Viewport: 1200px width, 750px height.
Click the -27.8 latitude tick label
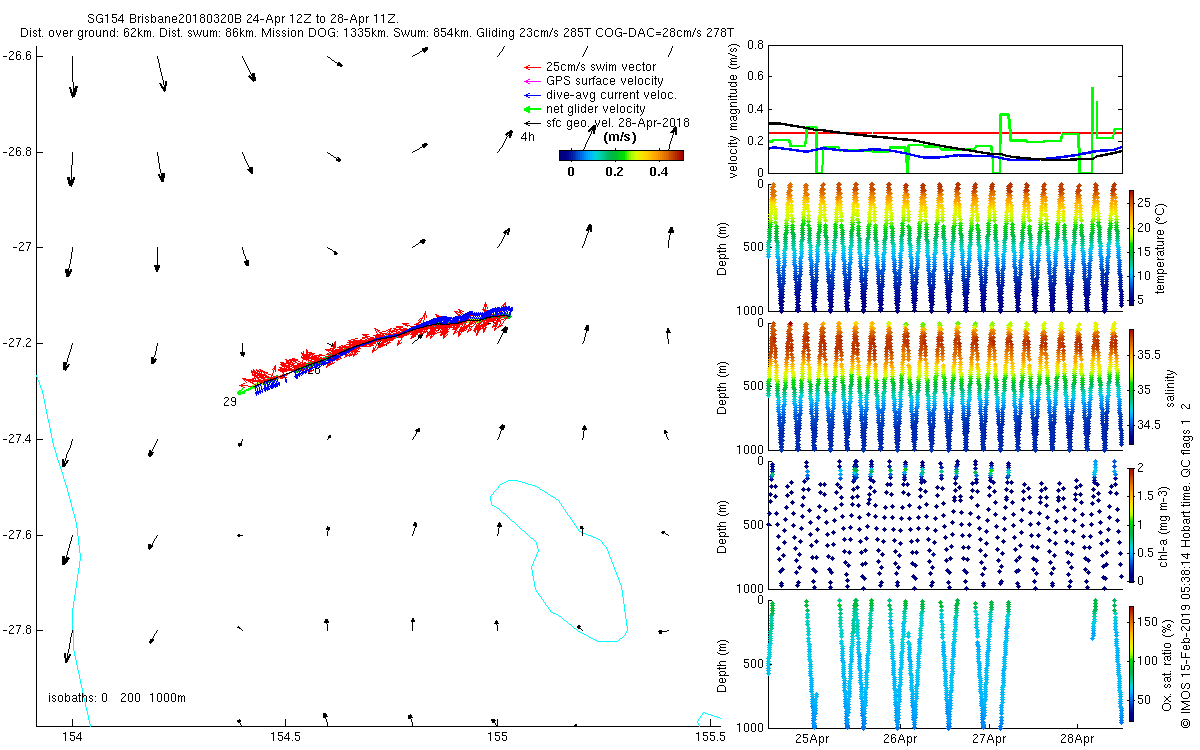tap(19, 630)
